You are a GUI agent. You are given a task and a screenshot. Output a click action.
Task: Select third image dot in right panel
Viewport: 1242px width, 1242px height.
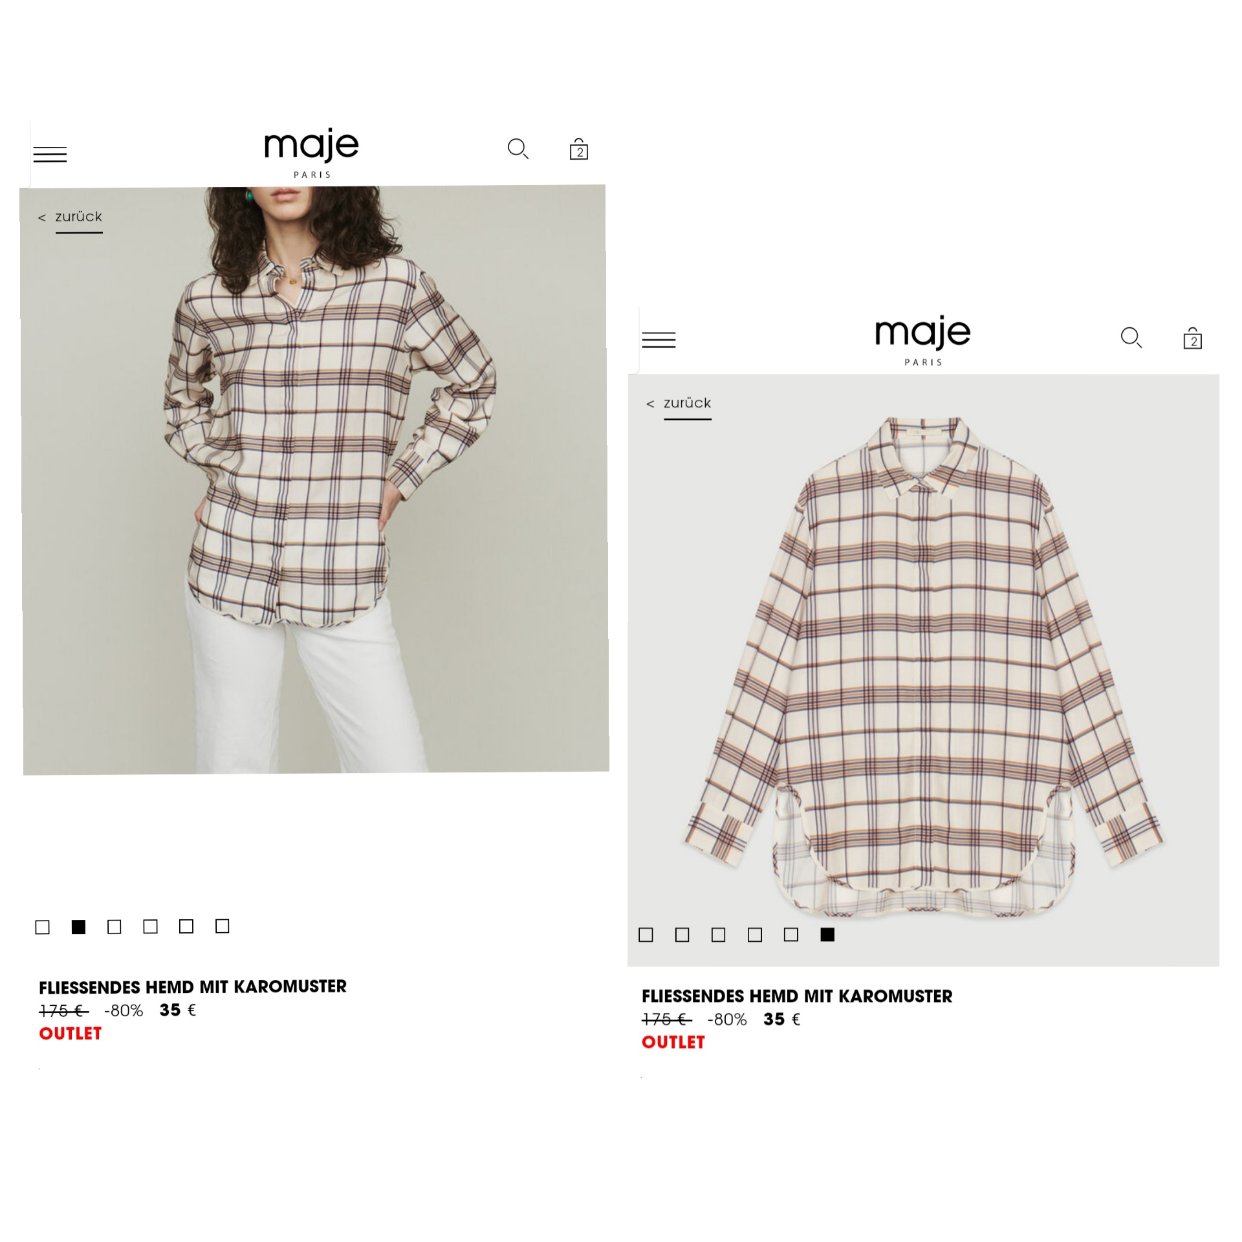pyautogui.click(x=718, y=934)
